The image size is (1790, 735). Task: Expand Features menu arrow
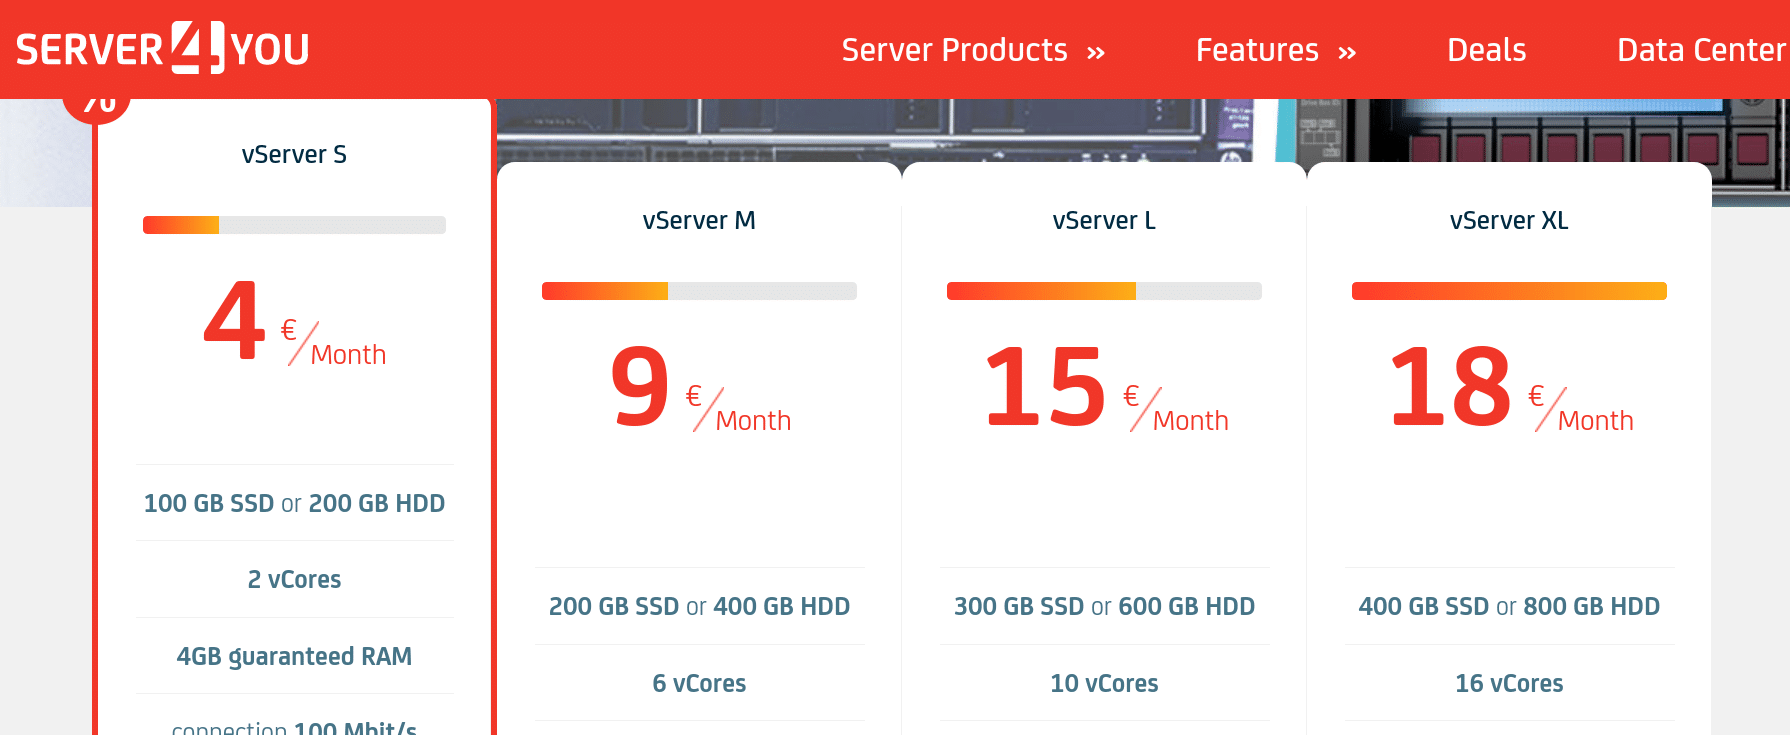click(1347, 53)
